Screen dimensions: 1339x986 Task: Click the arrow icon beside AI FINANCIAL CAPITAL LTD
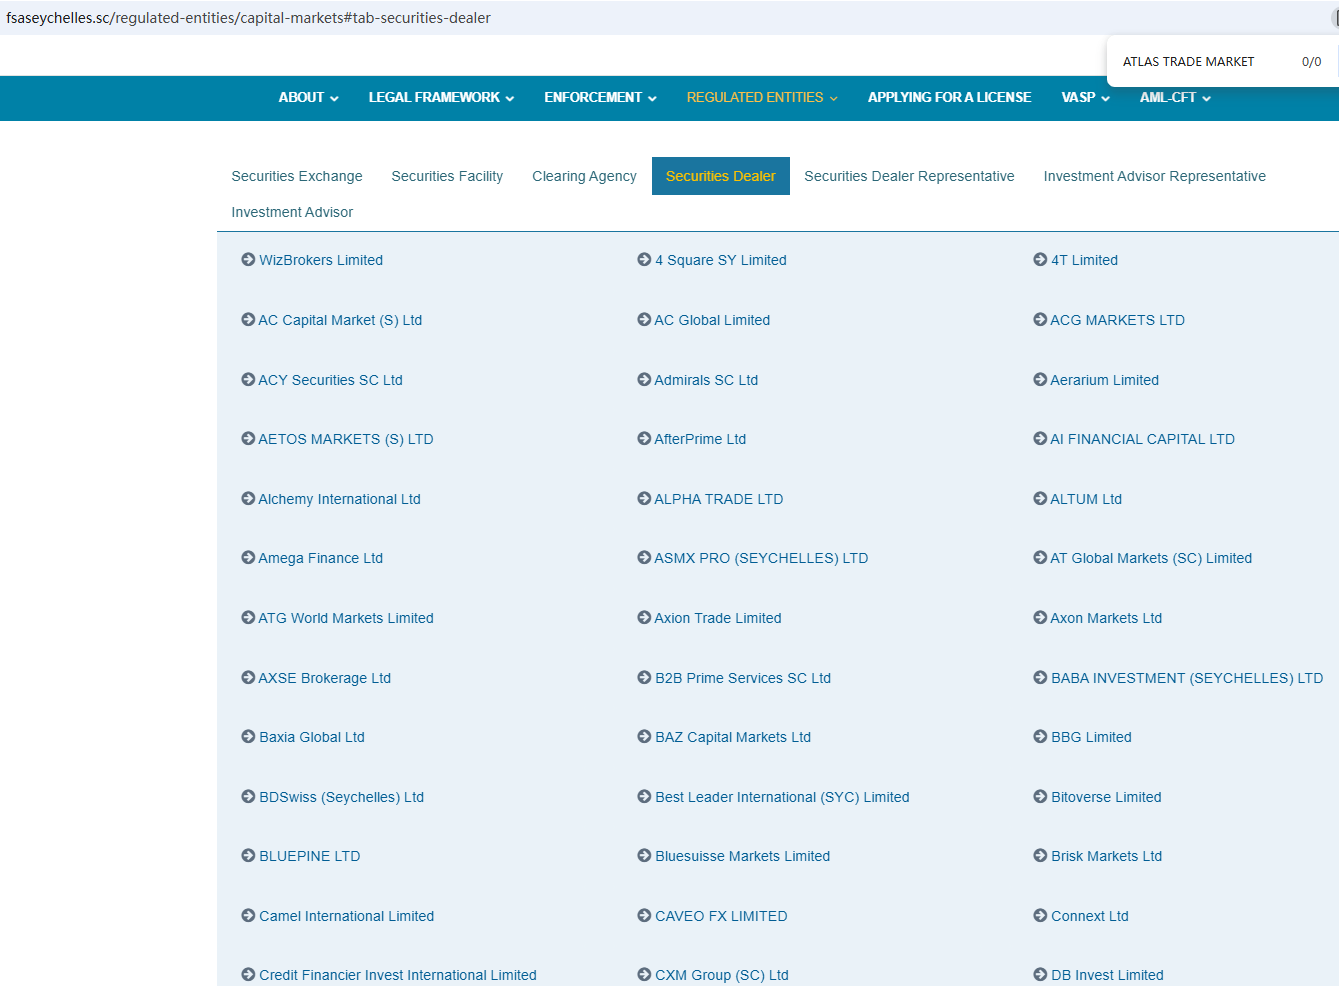point(1040,439)
